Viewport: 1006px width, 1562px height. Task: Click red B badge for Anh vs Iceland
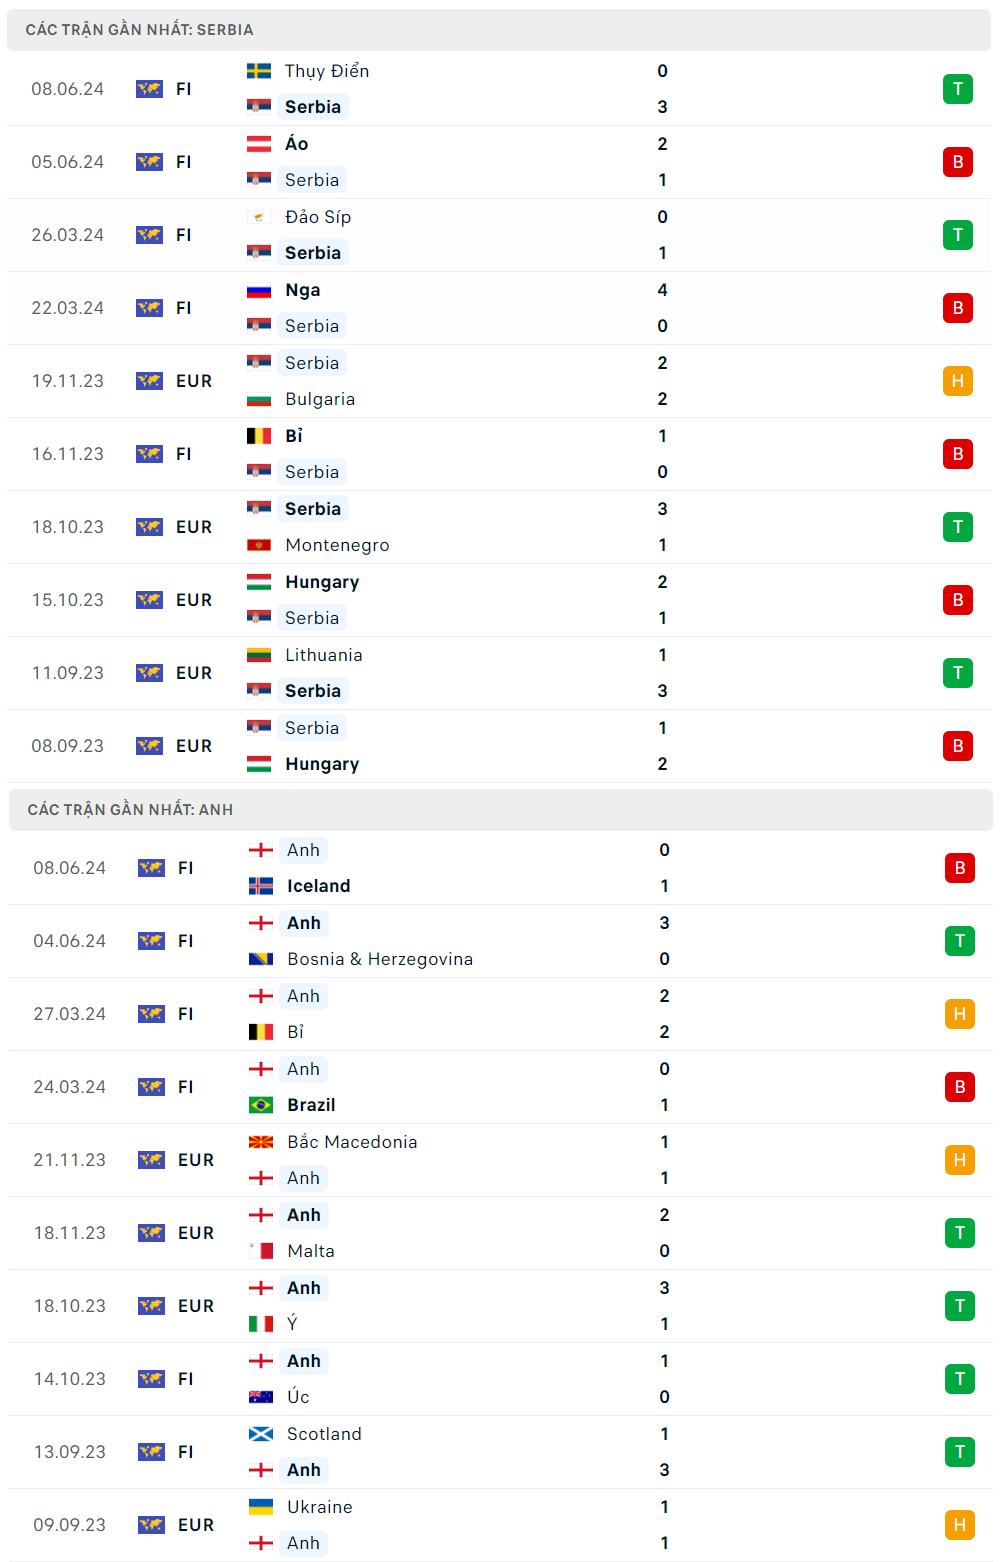click(x=960, y=868)
